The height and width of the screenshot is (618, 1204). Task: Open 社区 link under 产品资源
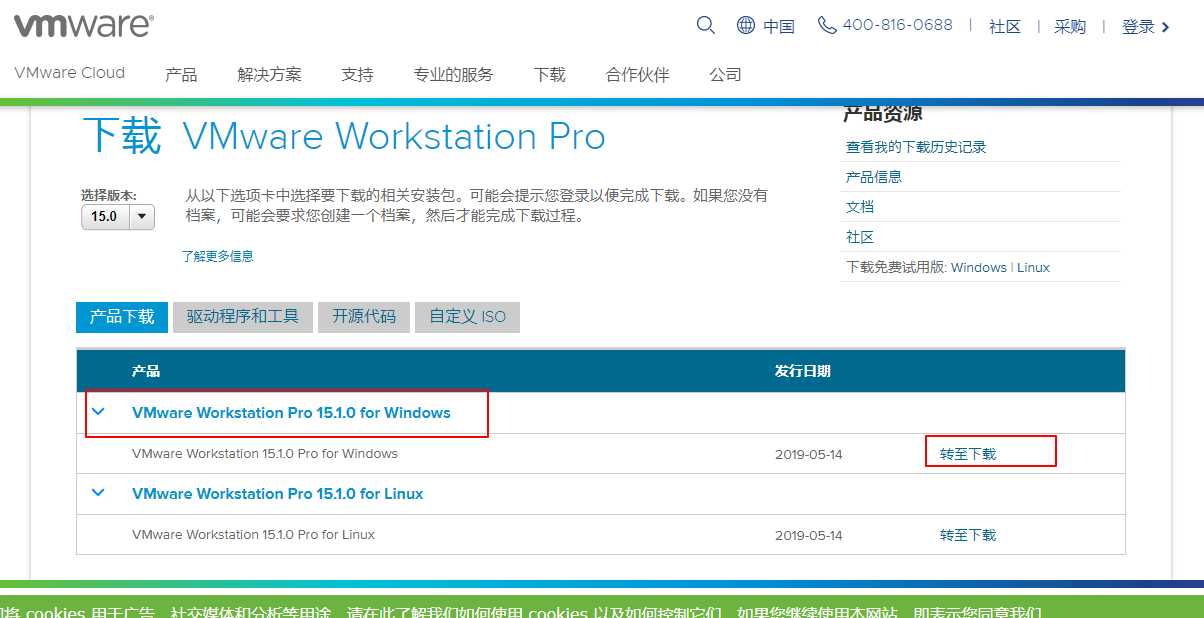pos(860,237)
